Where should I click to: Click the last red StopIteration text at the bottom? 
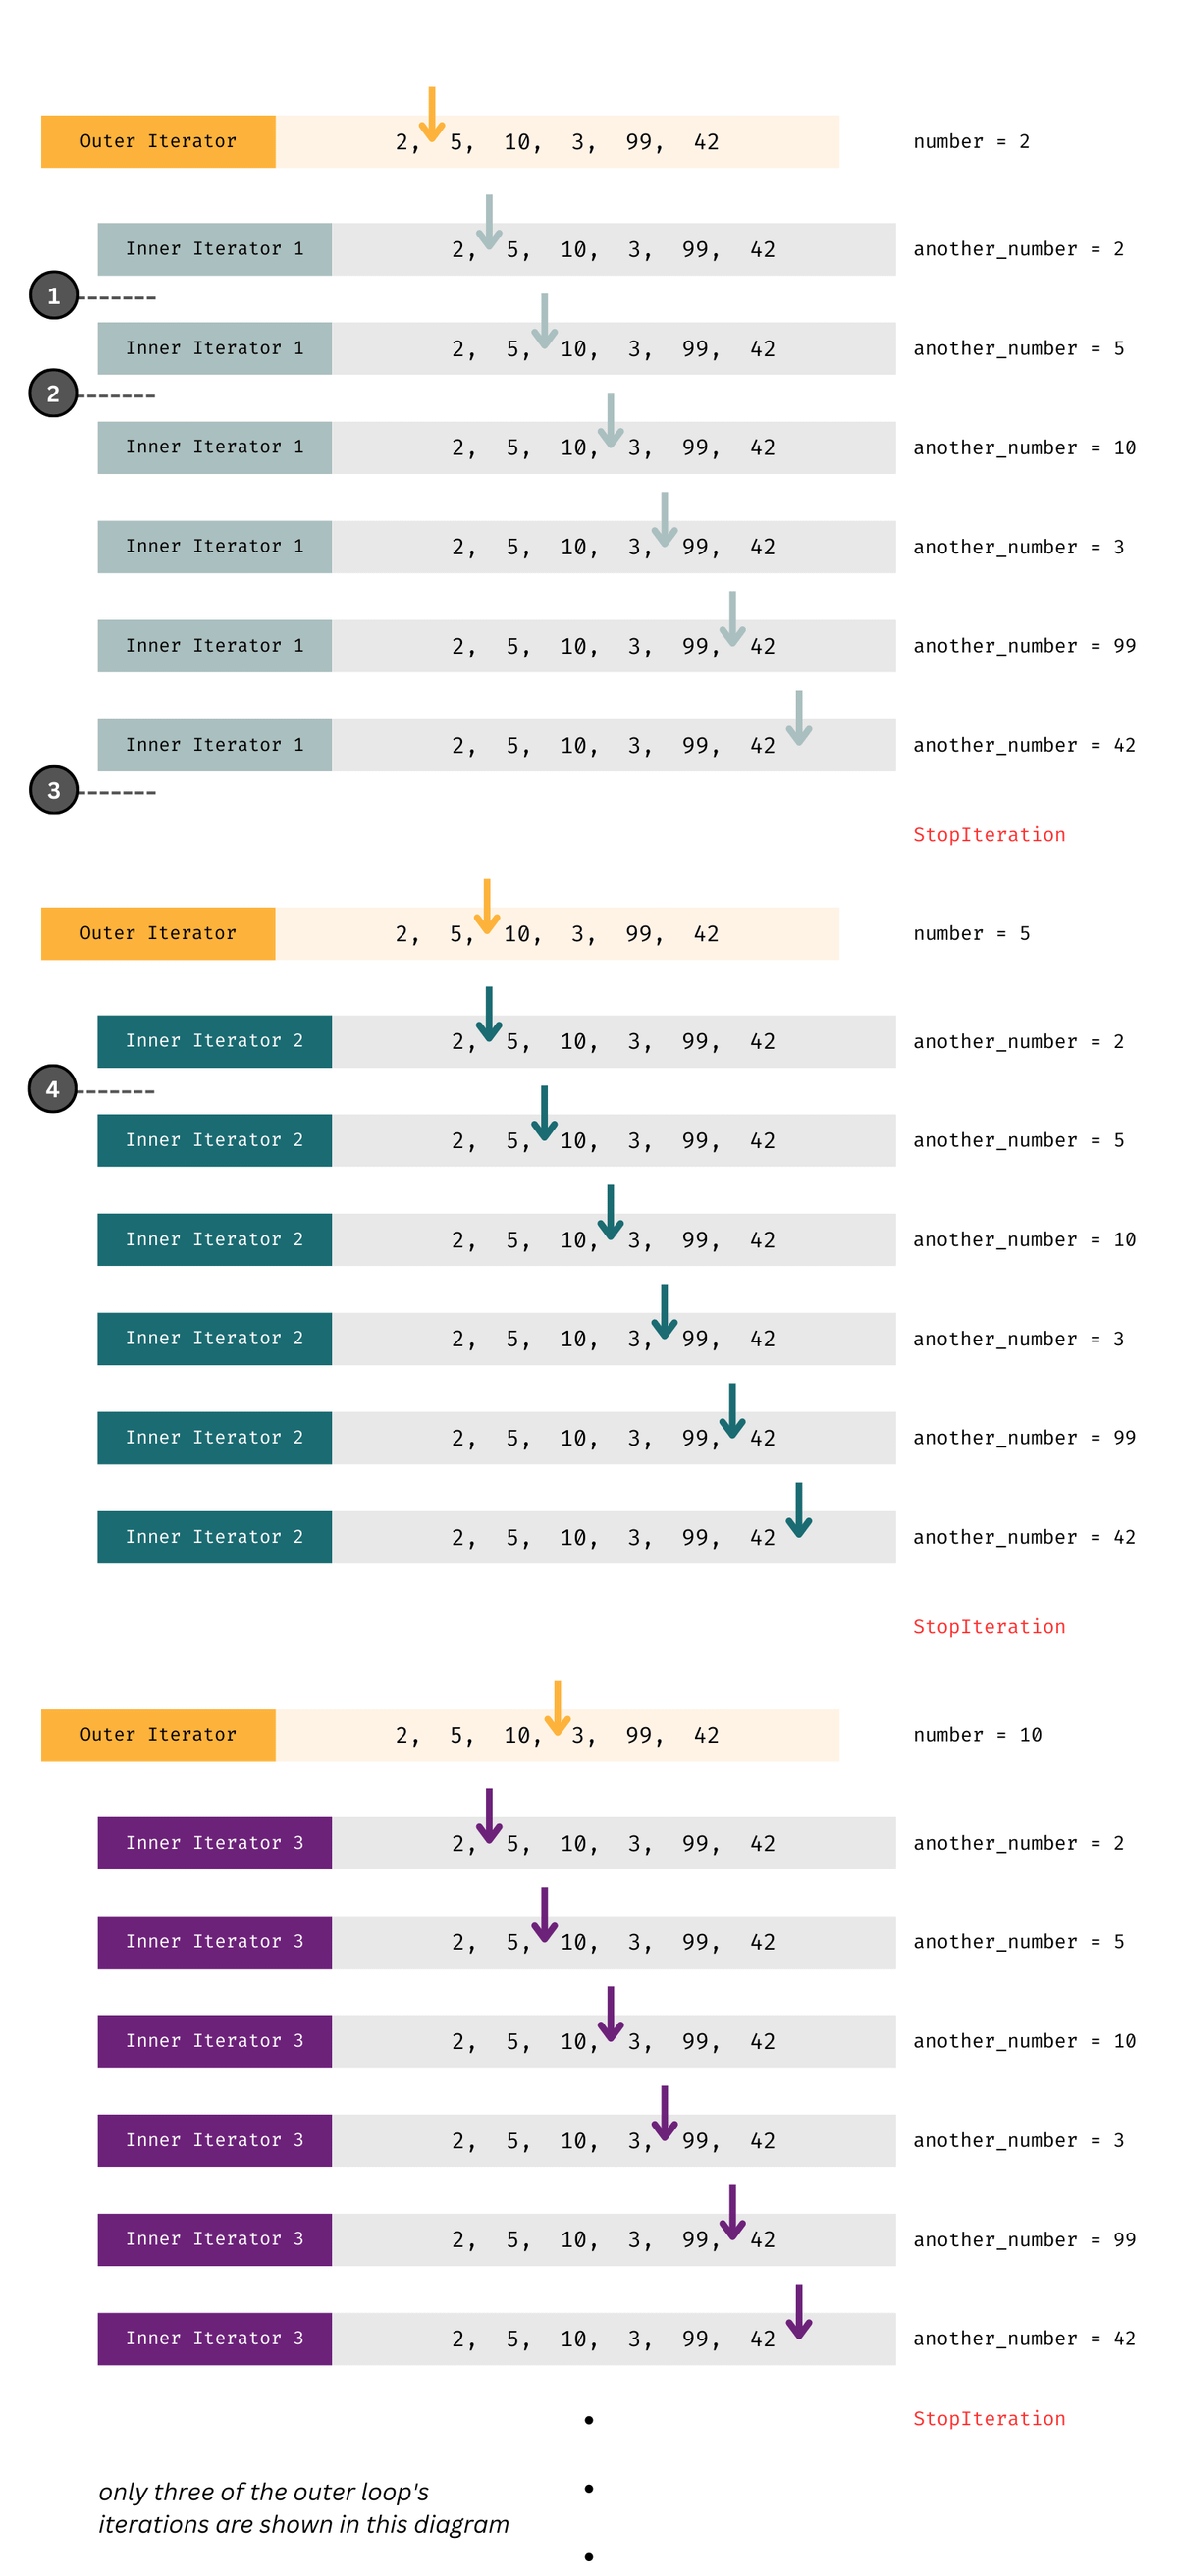point(989,2418)
